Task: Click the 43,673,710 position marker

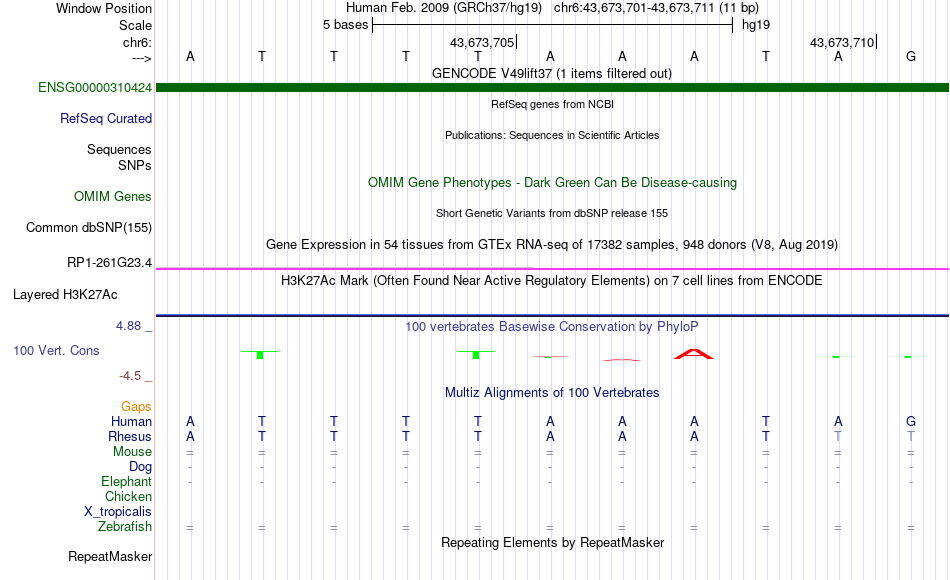Action: click(x=843, y=42)
